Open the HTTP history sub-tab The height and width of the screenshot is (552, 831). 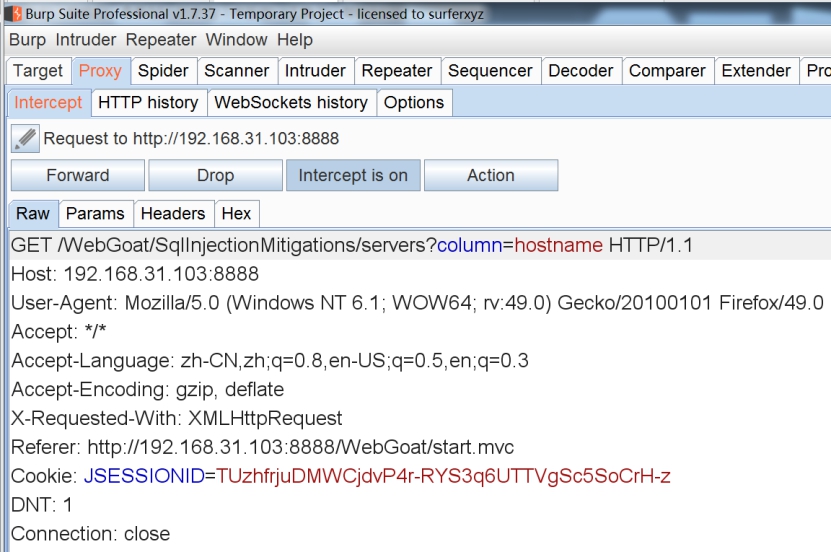click(148, 102)
